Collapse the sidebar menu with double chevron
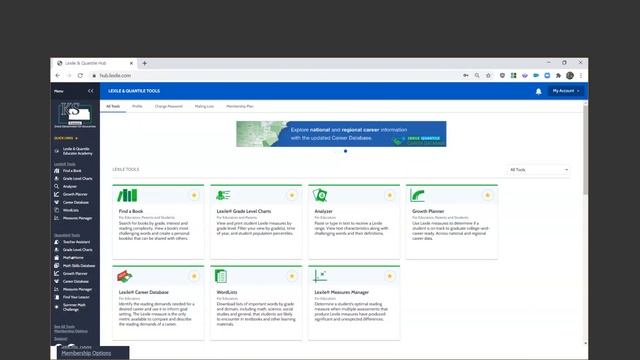Screen dimensions: 640x360 (90, 91)
